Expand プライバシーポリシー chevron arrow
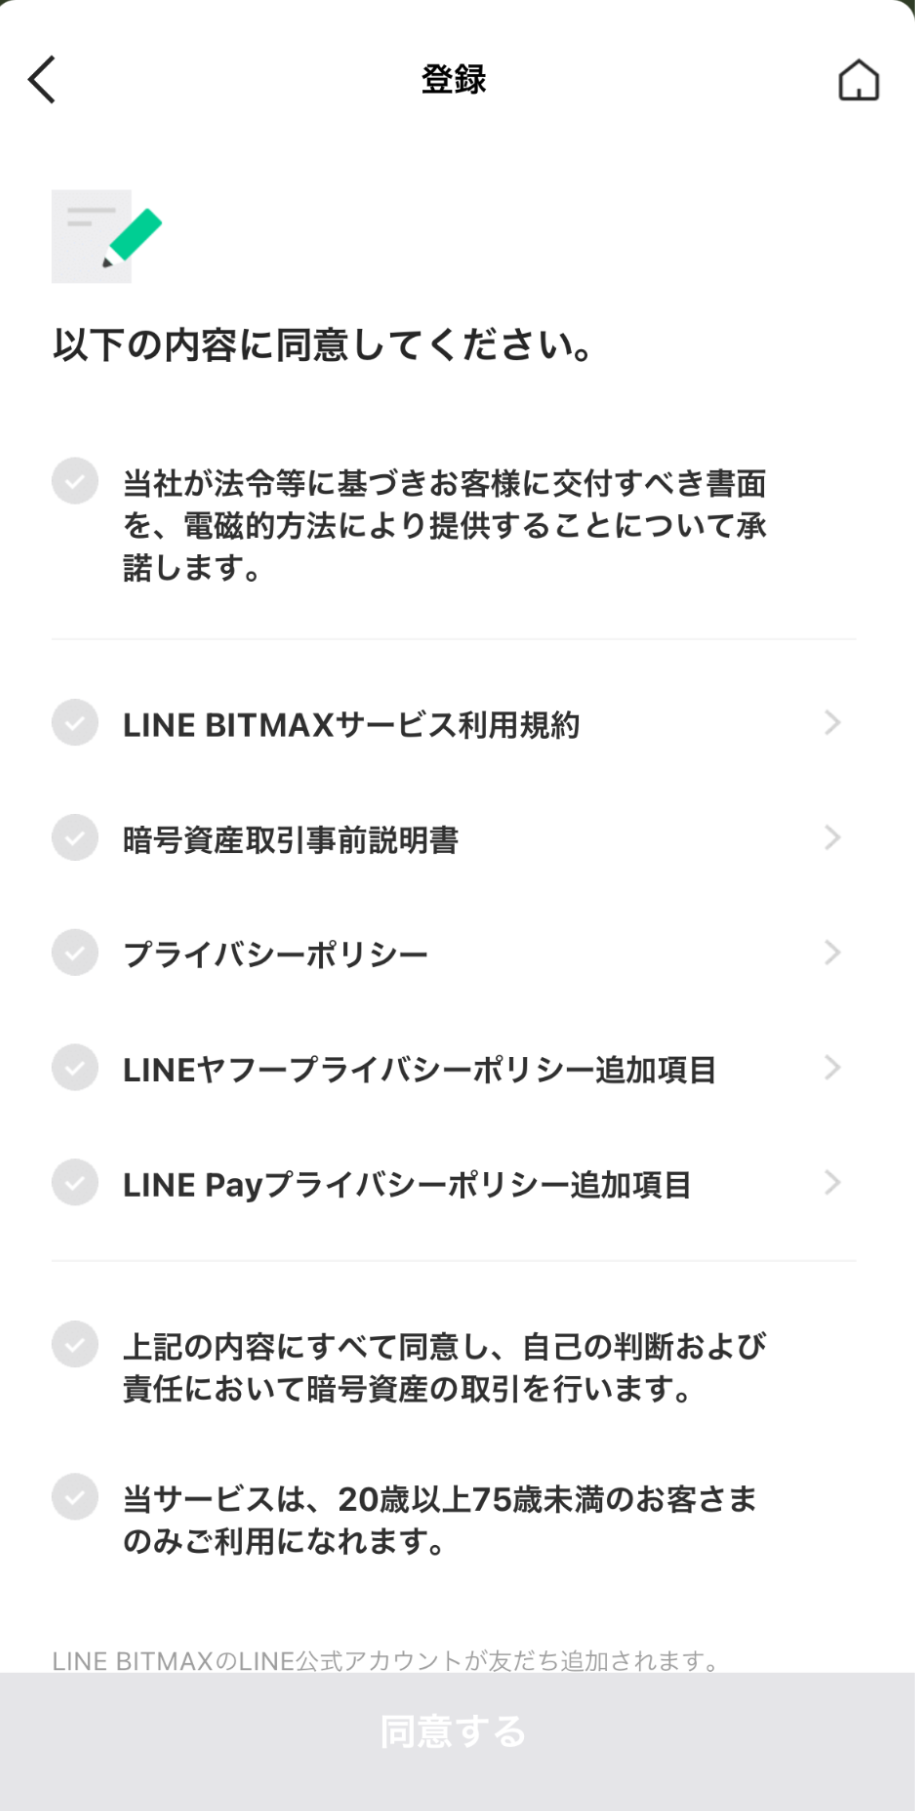 coord(832,953)
